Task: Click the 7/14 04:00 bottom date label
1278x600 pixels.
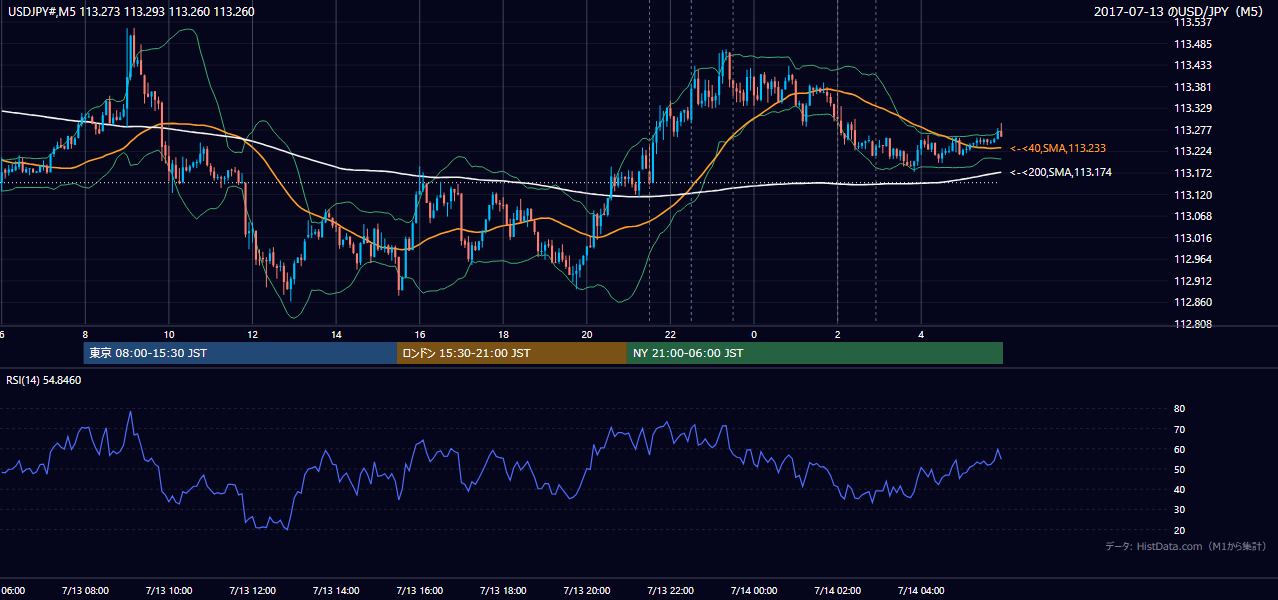Action: (x=920, y=590)
